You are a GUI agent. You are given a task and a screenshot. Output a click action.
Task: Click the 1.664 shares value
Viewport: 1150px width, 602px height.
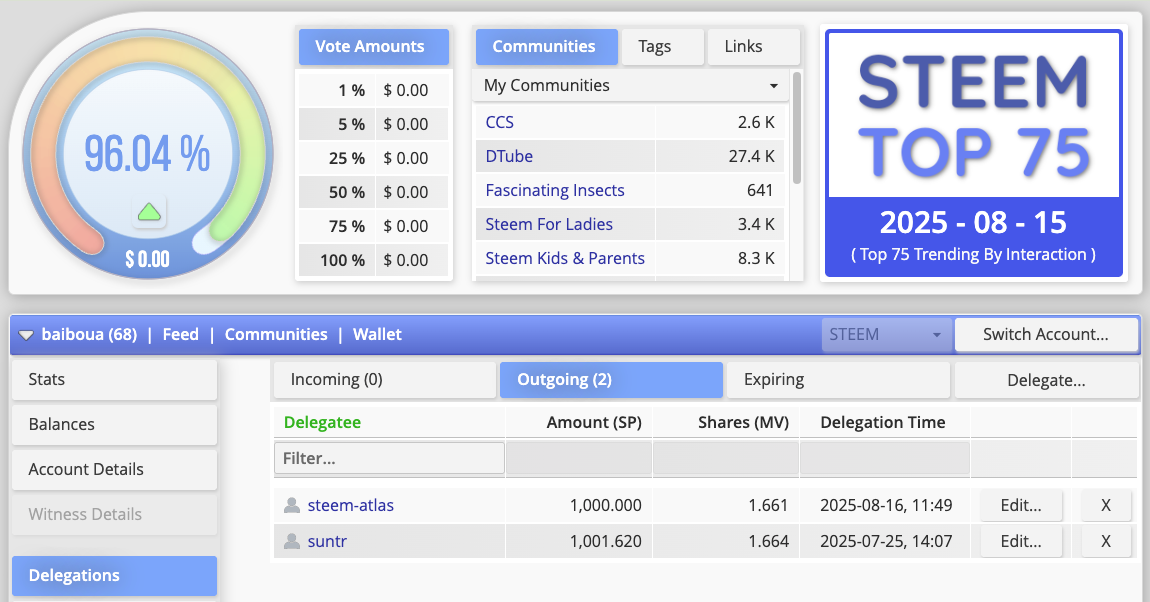coord(768,541)
